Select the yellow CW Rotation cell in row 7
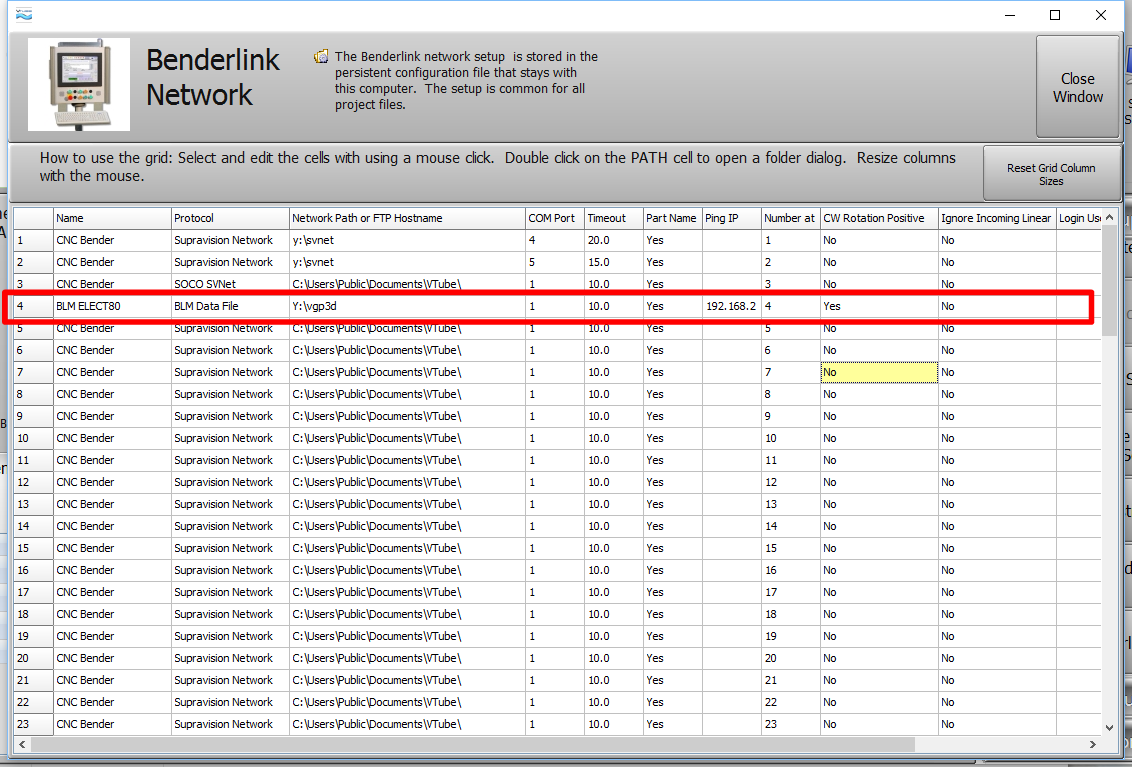This screenshot has width=1132, height=767. click(x=878, y=372)
